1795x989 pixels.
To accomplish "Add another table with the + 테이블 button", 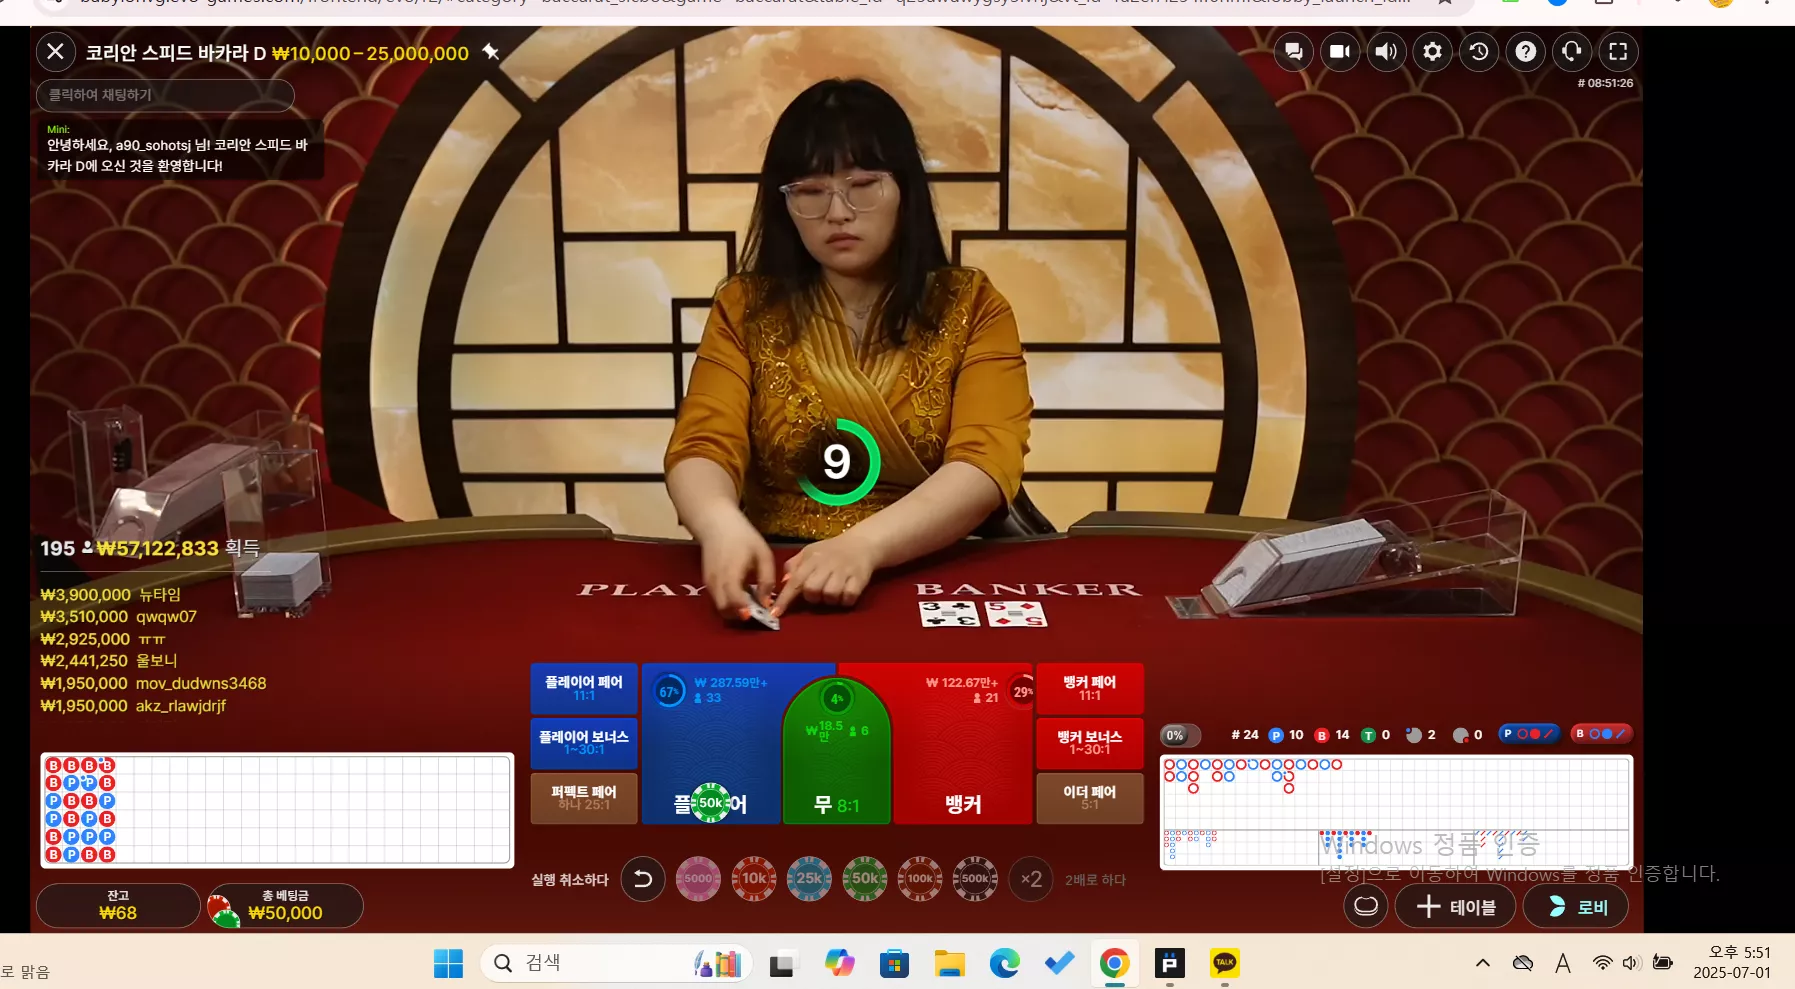I will (x=1456, y=906).
